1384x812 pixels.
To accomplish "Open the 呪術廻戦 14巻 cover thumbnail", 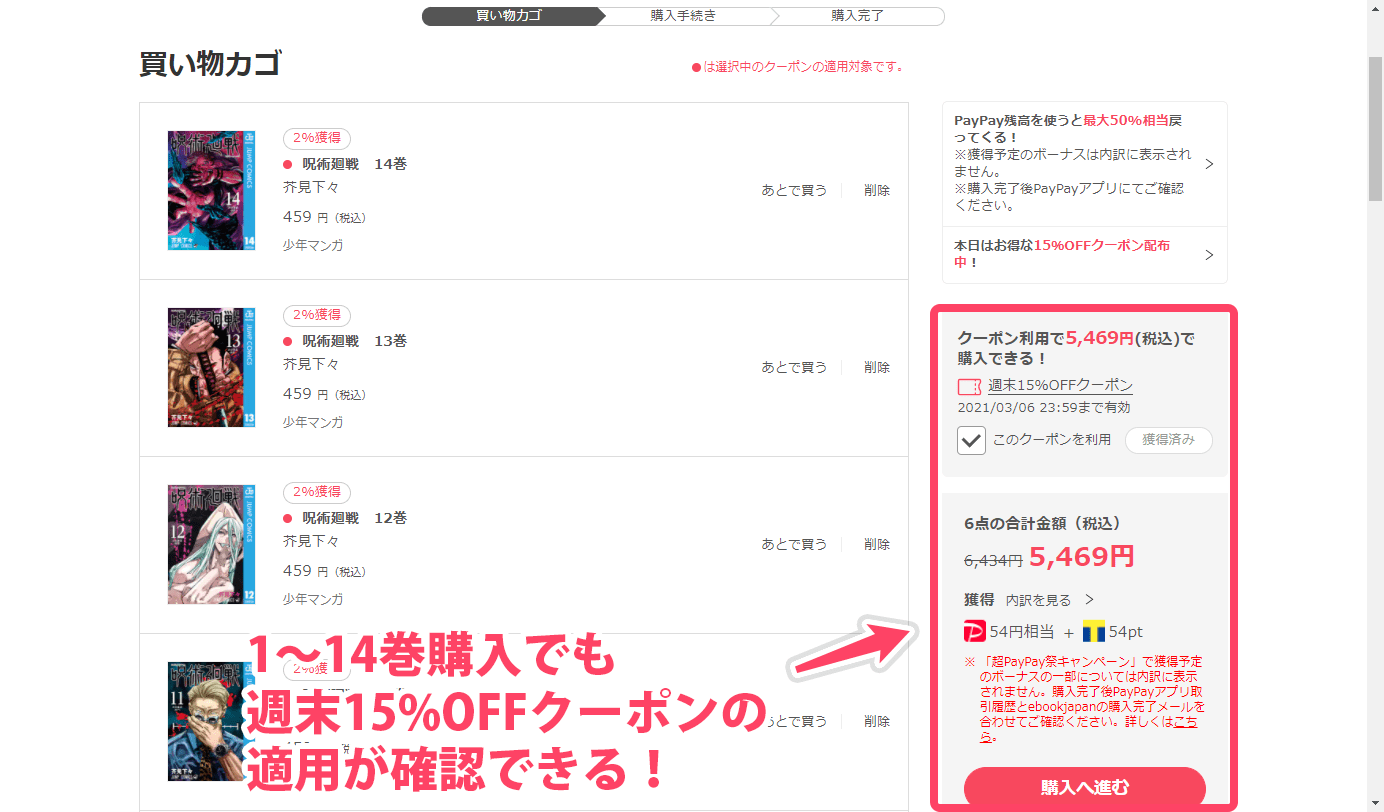I will tap(211, 190).
